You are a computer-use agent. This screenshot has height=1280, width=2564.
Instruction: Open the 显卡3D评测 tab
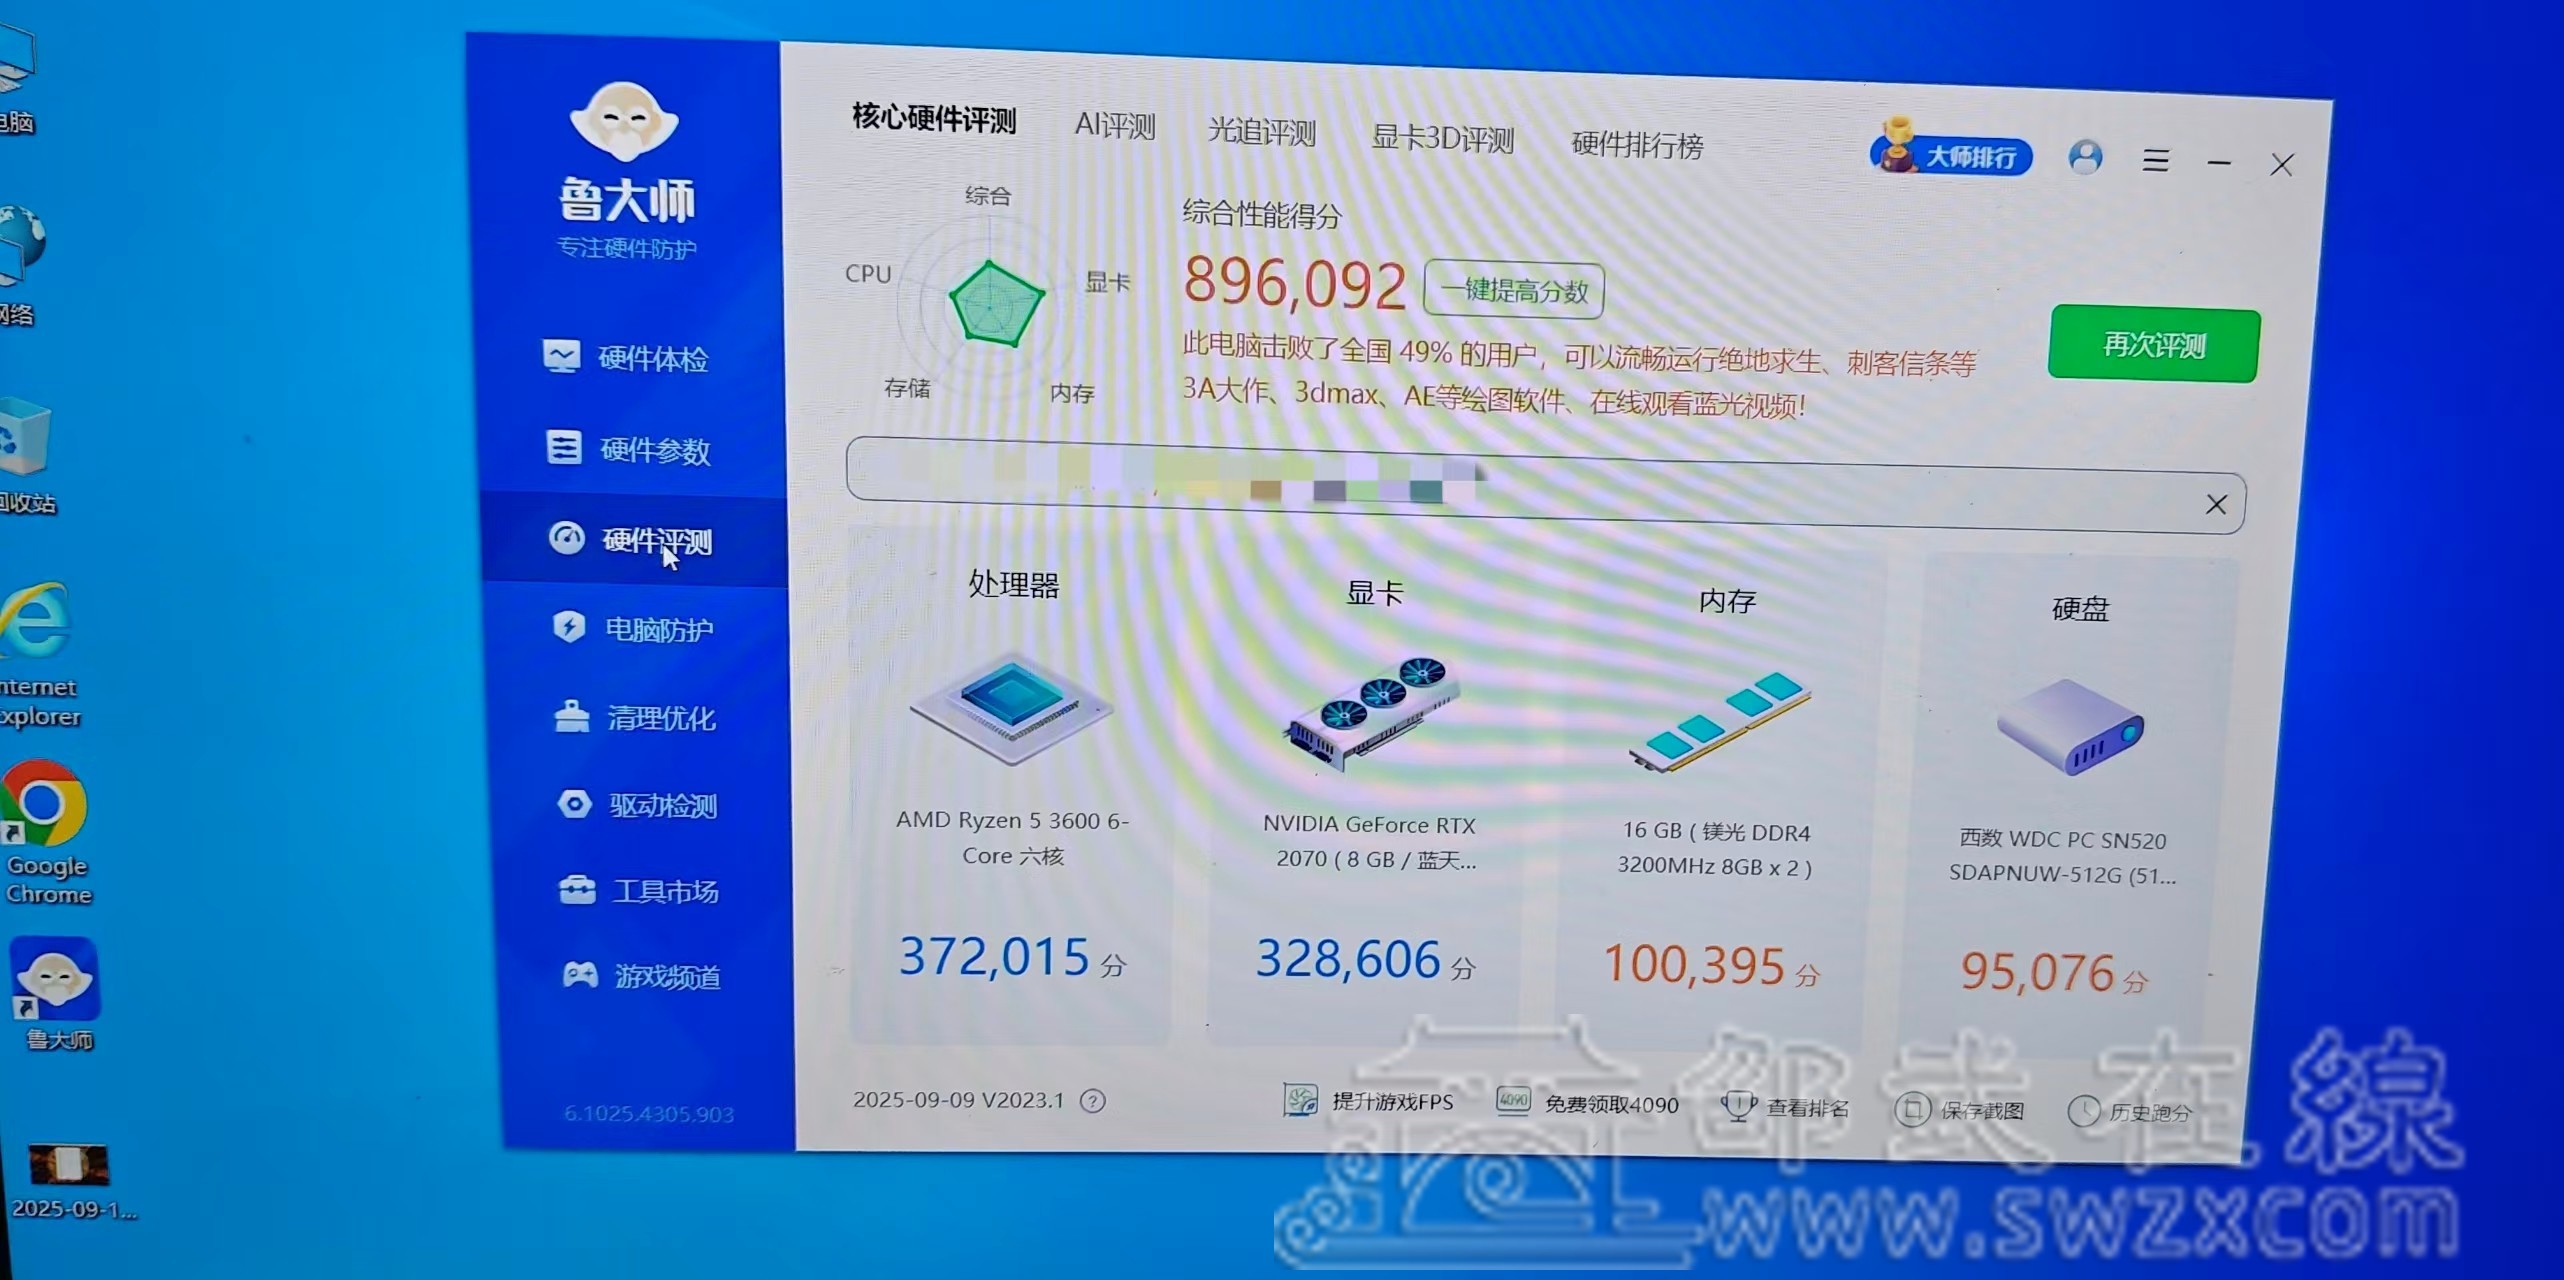click(x=1442, y=138)
